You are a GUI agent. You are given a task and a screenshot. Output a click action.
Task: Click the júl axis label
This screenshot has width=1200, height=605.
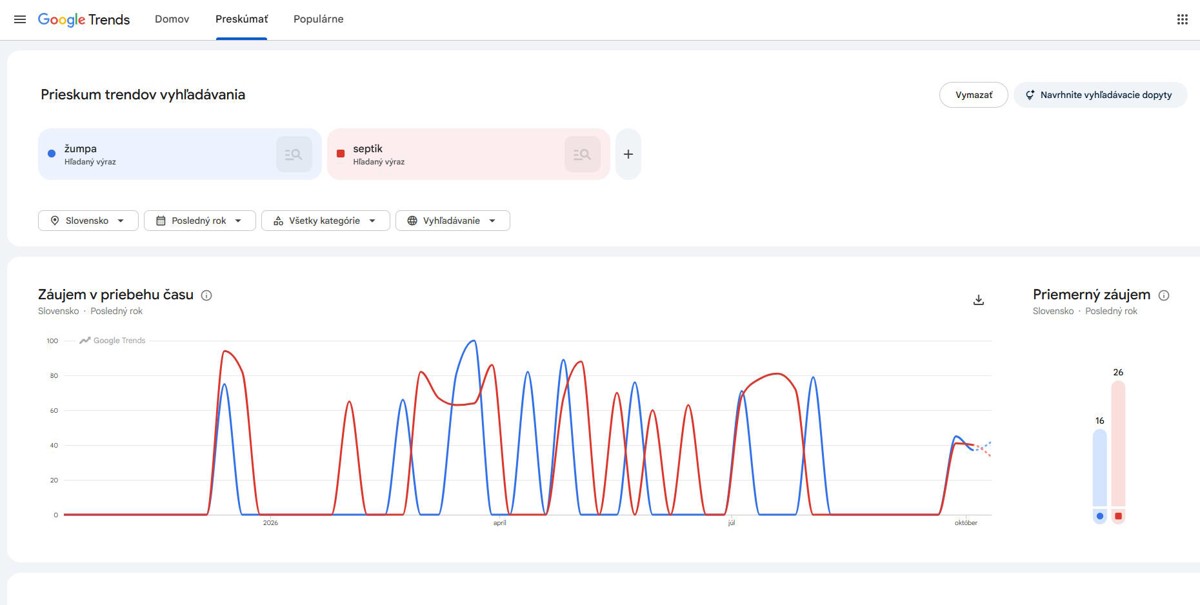click(732, 523)
